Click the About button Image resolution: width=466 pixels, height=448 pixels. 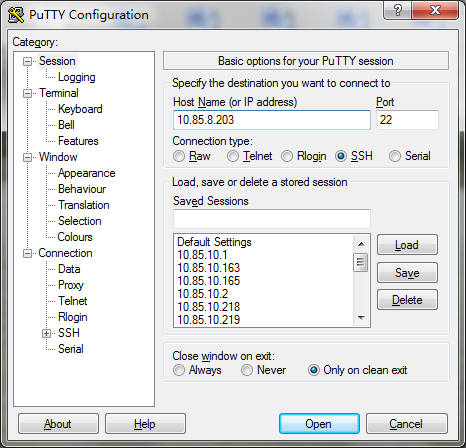(x=58, y=424)
